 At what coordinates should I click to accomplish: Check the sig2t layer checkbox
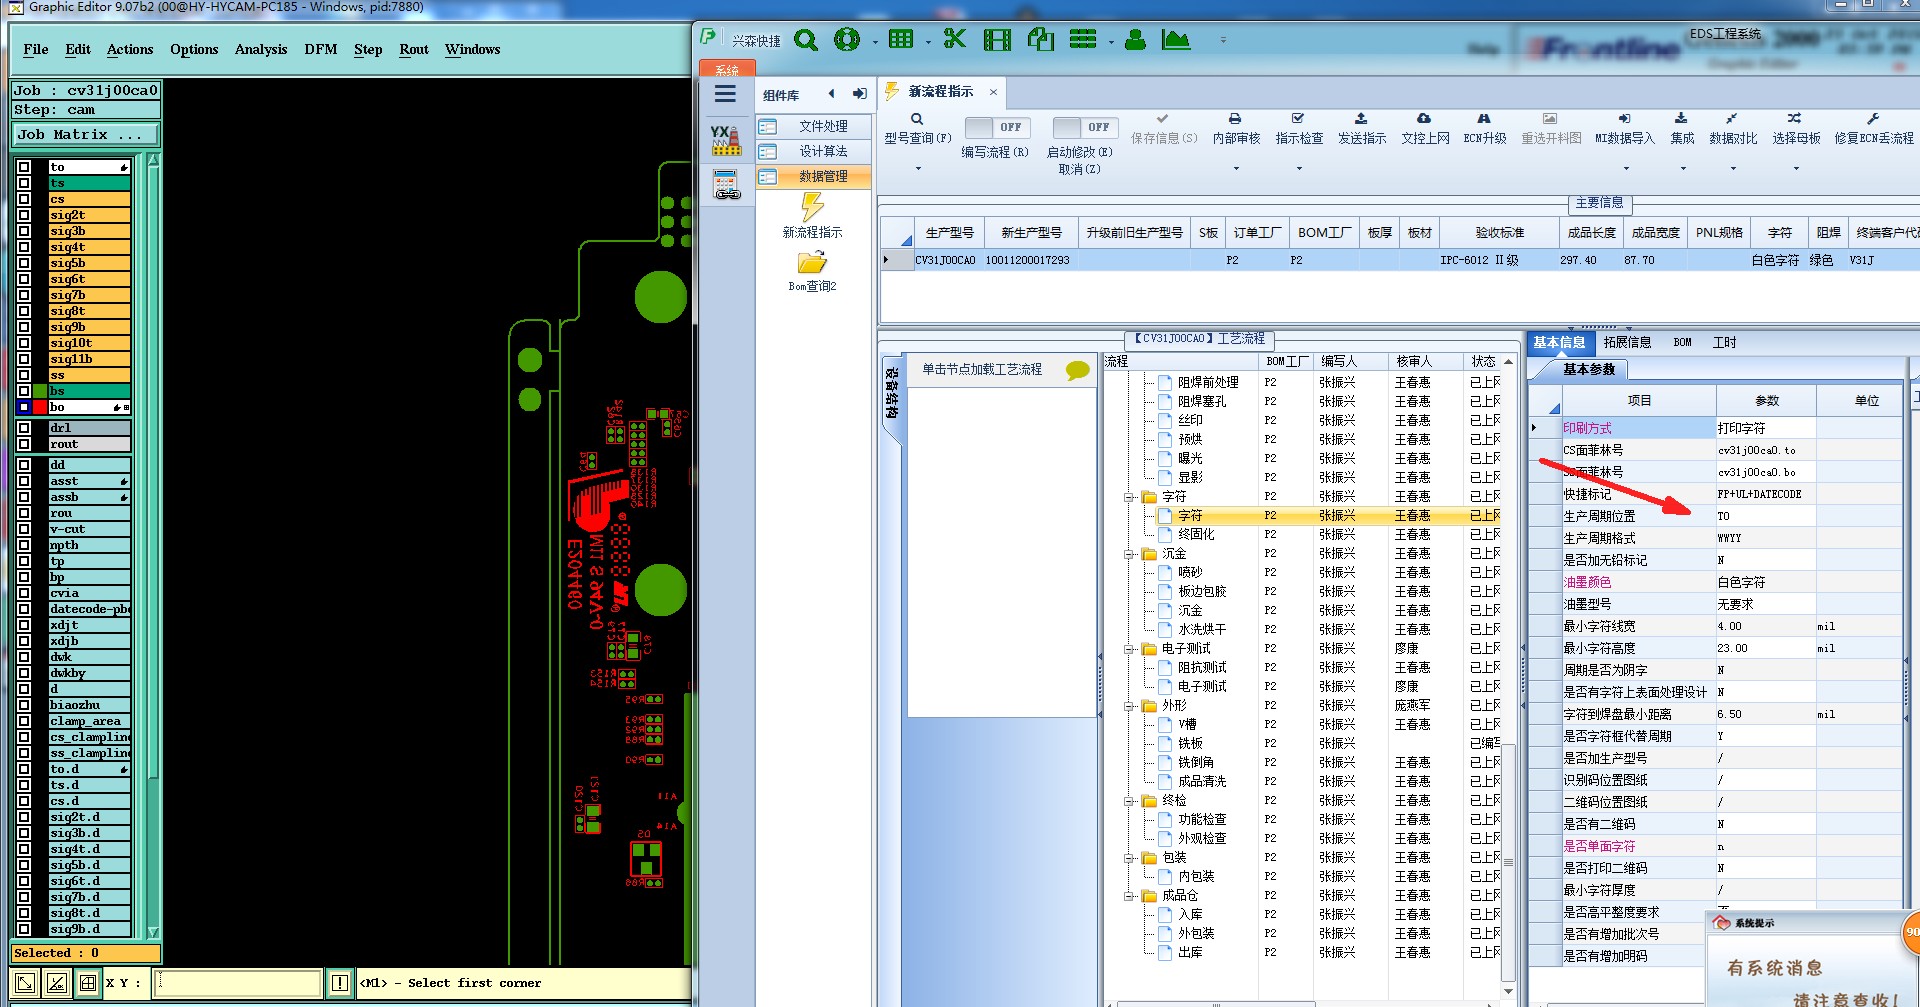(x=24, y=215)
